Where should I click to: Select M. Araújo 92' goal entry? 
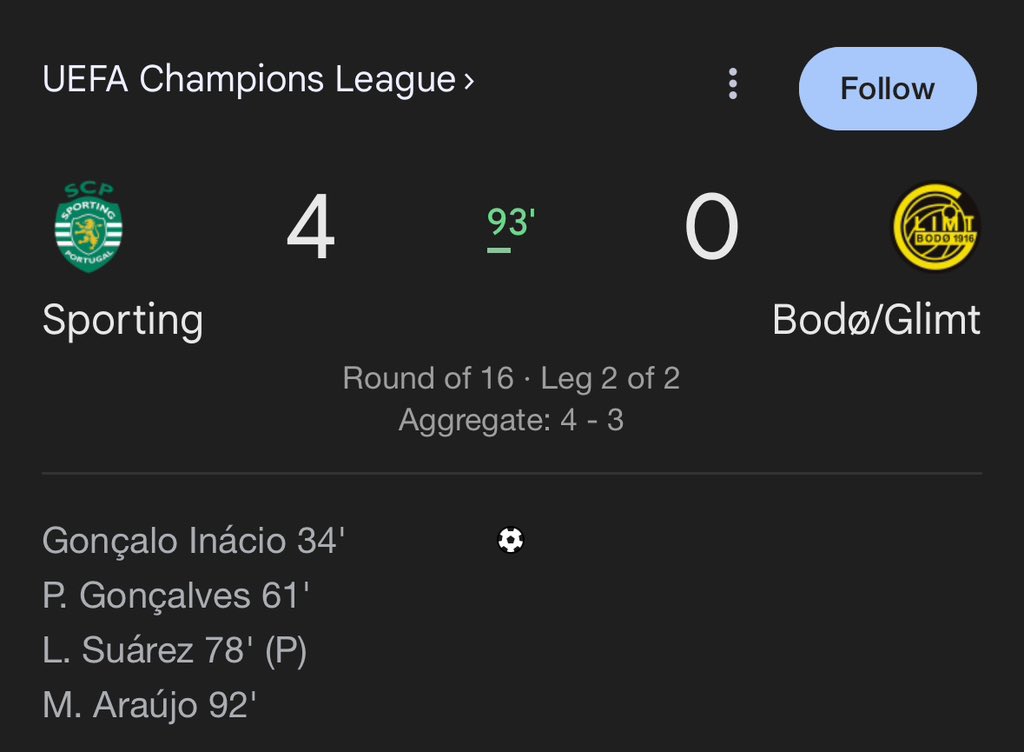tap(149, 706)
